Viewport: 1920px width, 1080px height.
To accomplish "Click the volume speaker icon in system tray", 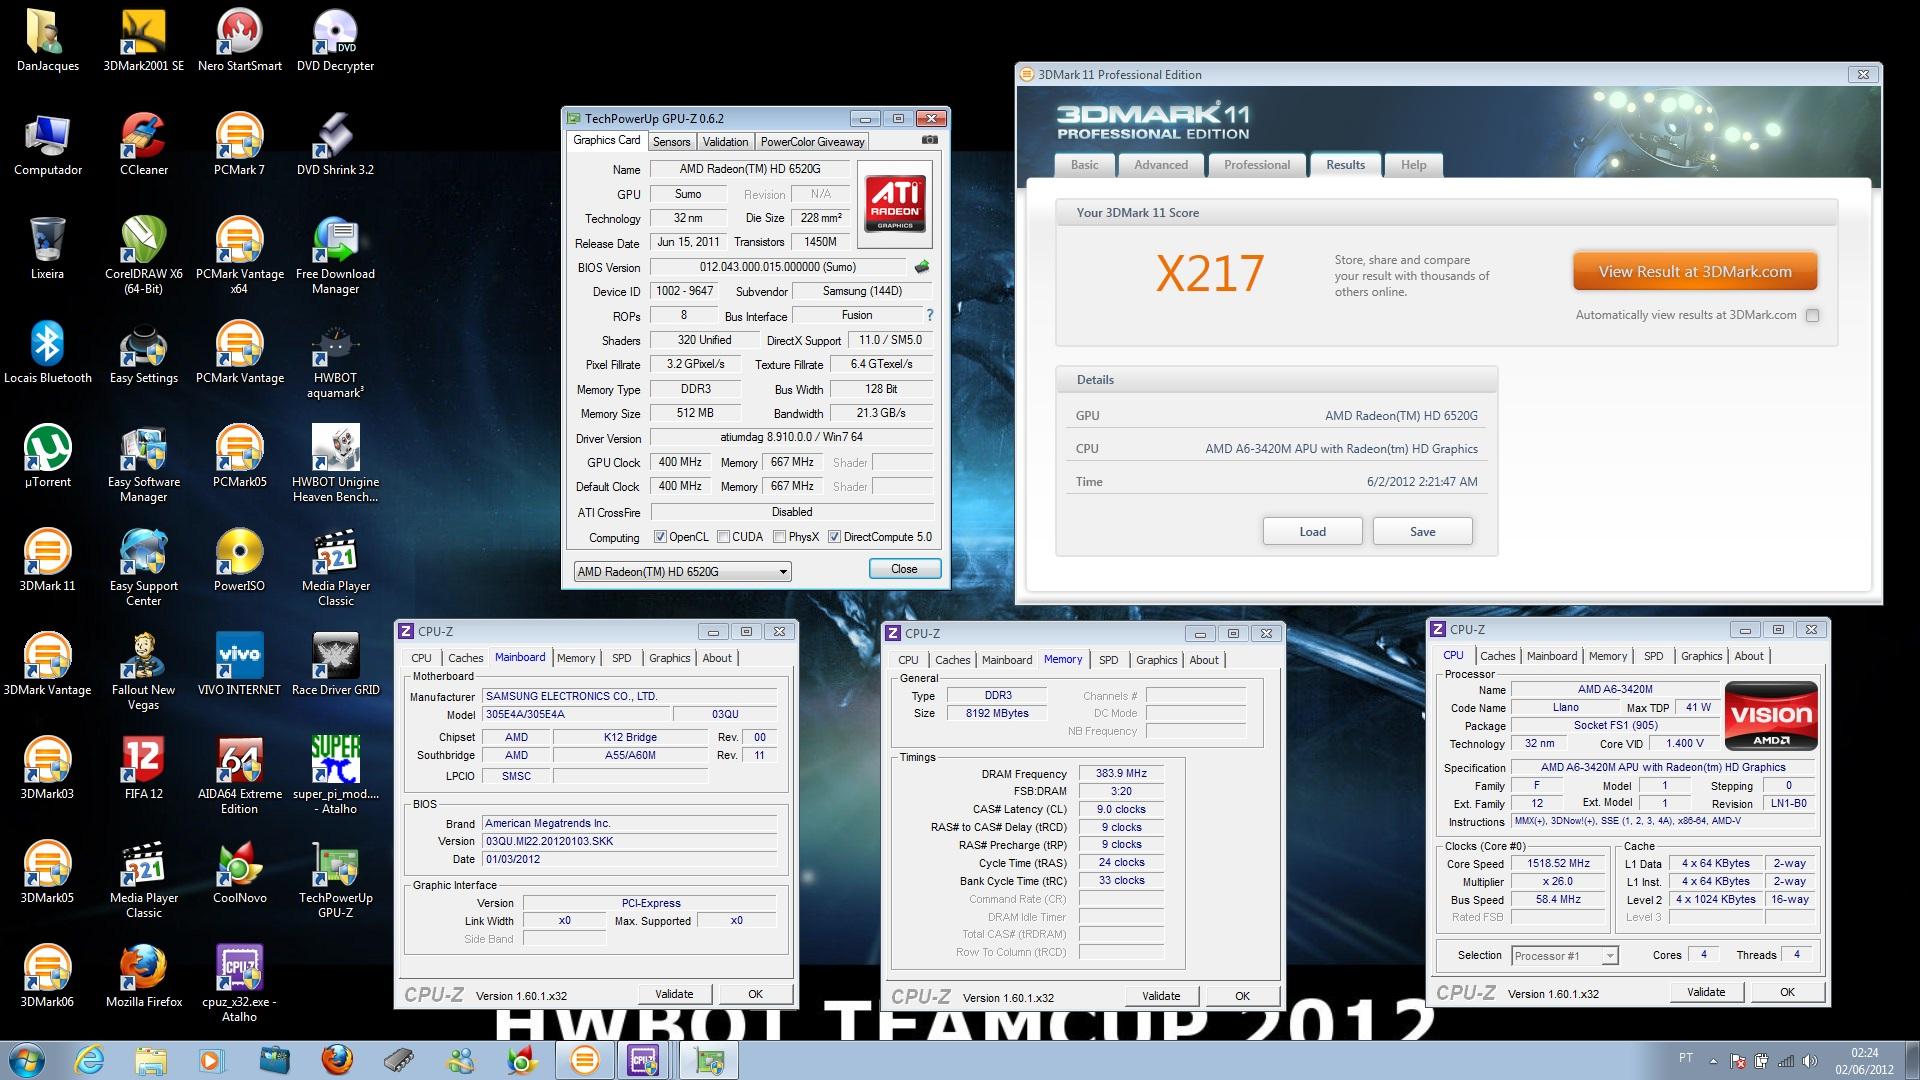I will point(1809,1061).
